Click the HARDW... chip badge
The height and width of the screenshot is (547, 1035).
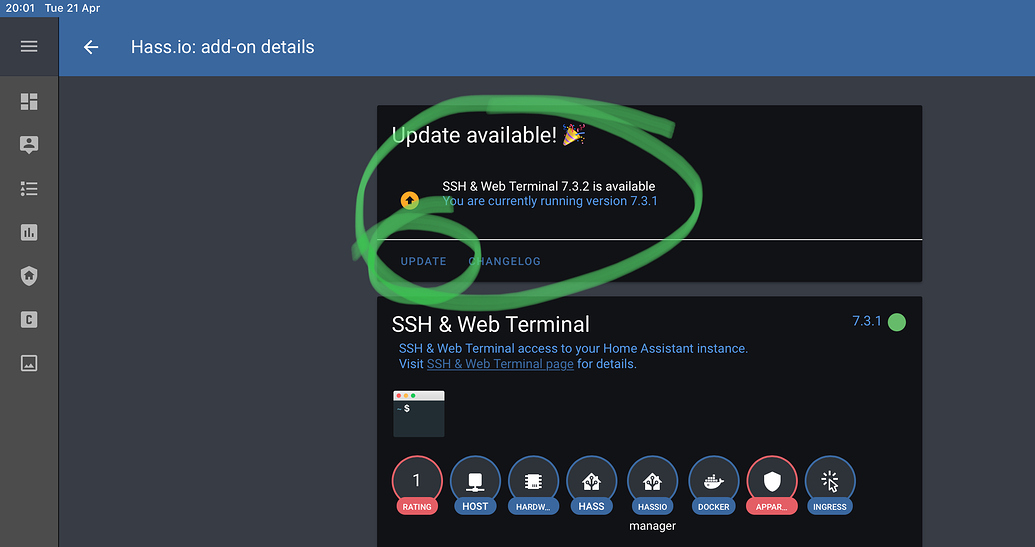coord(533,486)
